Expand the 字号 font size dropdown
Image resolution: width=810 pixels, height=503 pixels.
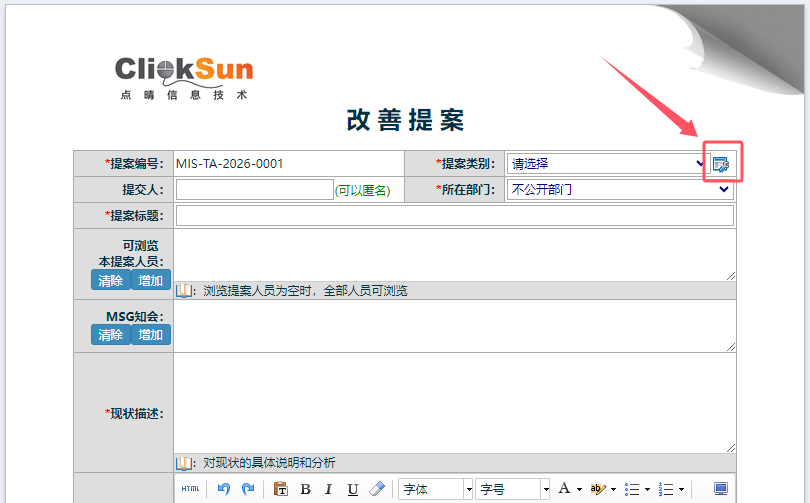513,489
